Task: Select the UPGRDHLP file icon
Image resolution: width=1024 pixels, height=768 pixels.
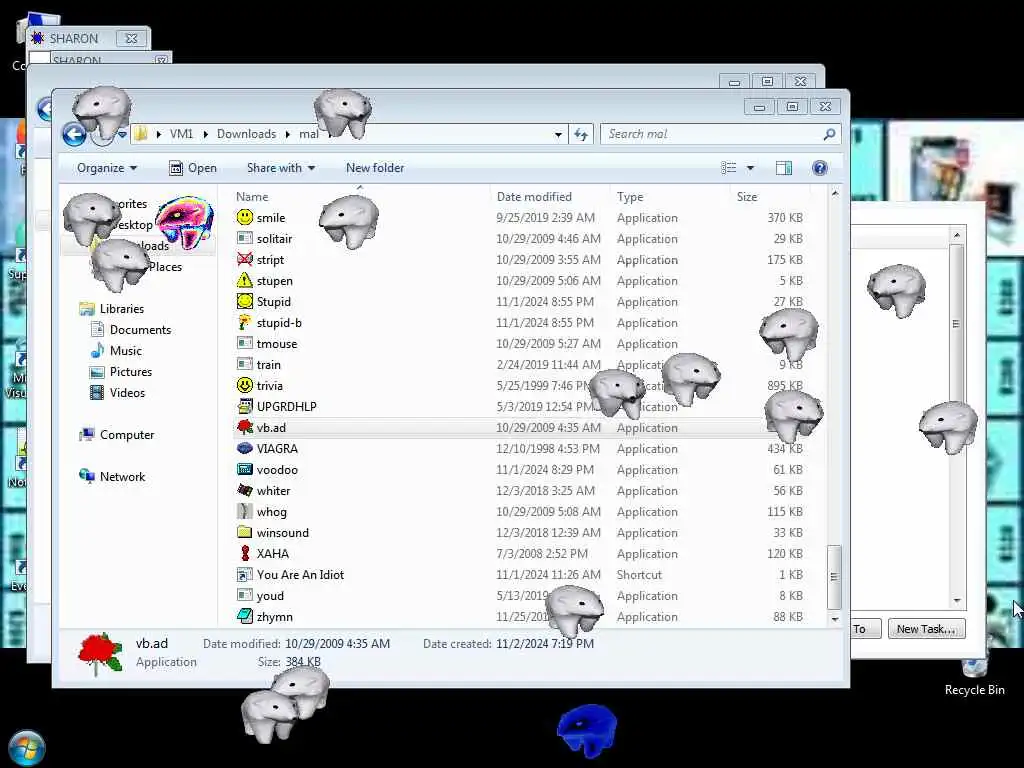Action: tap(245, 406)
